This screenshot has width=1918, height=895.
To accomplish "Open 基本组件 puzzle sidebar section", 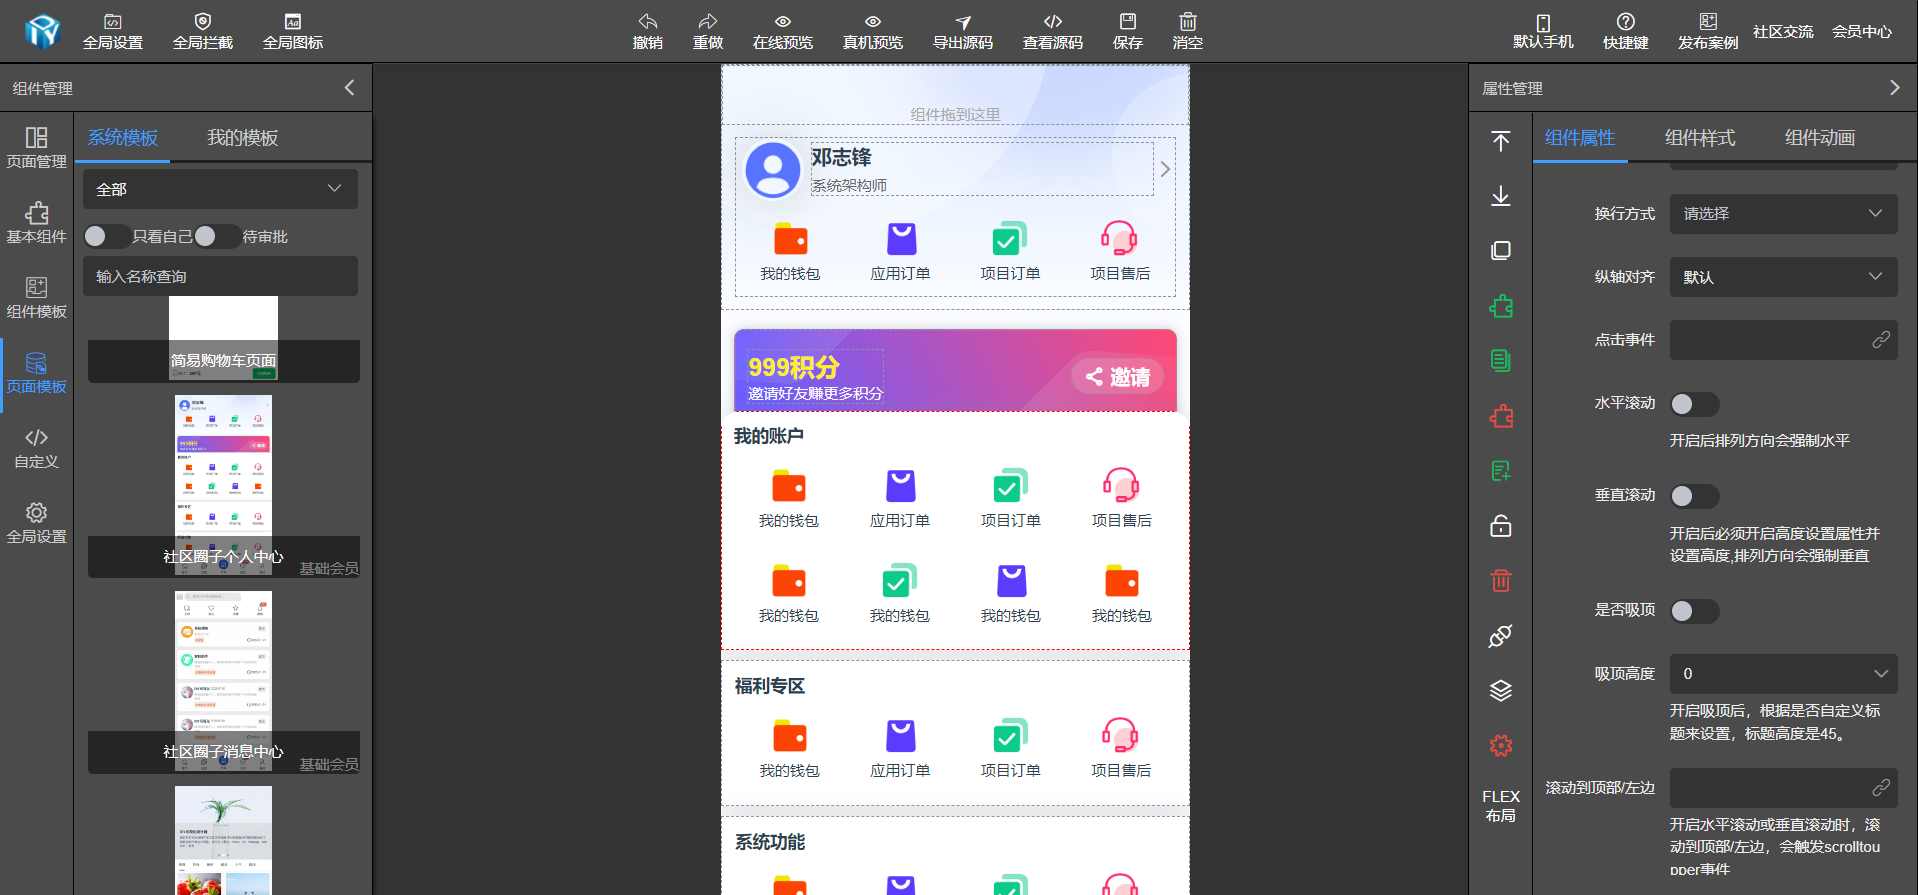I will (x=37, y=223).
